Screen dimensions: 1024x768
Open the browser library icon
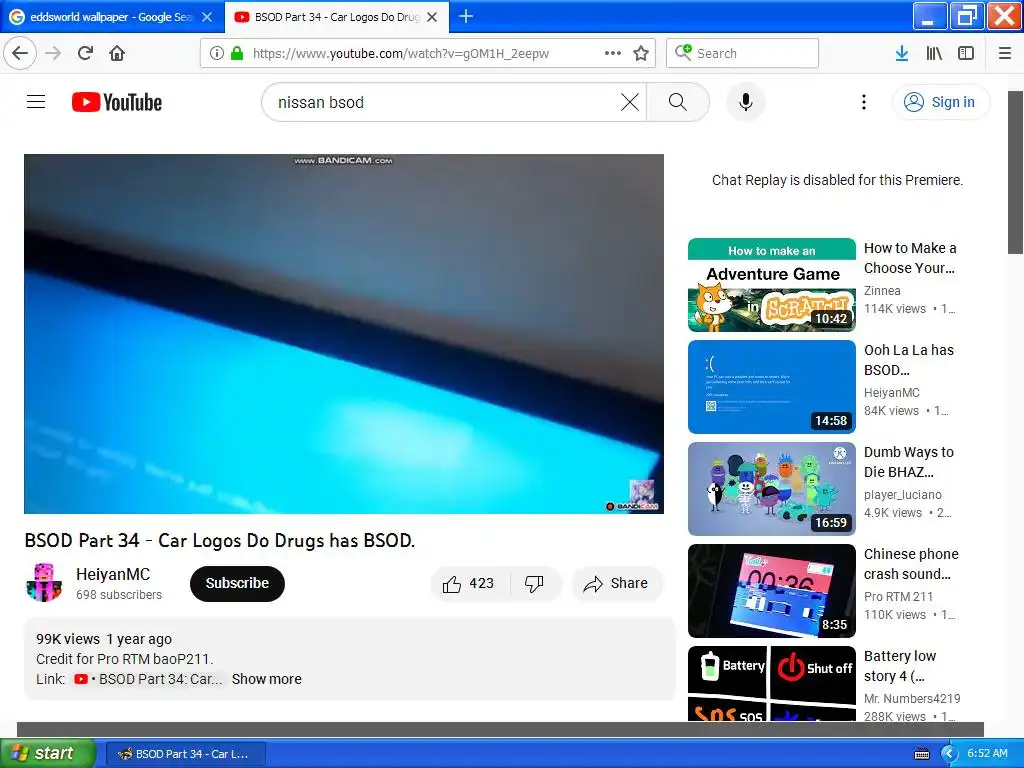(934, 53)
